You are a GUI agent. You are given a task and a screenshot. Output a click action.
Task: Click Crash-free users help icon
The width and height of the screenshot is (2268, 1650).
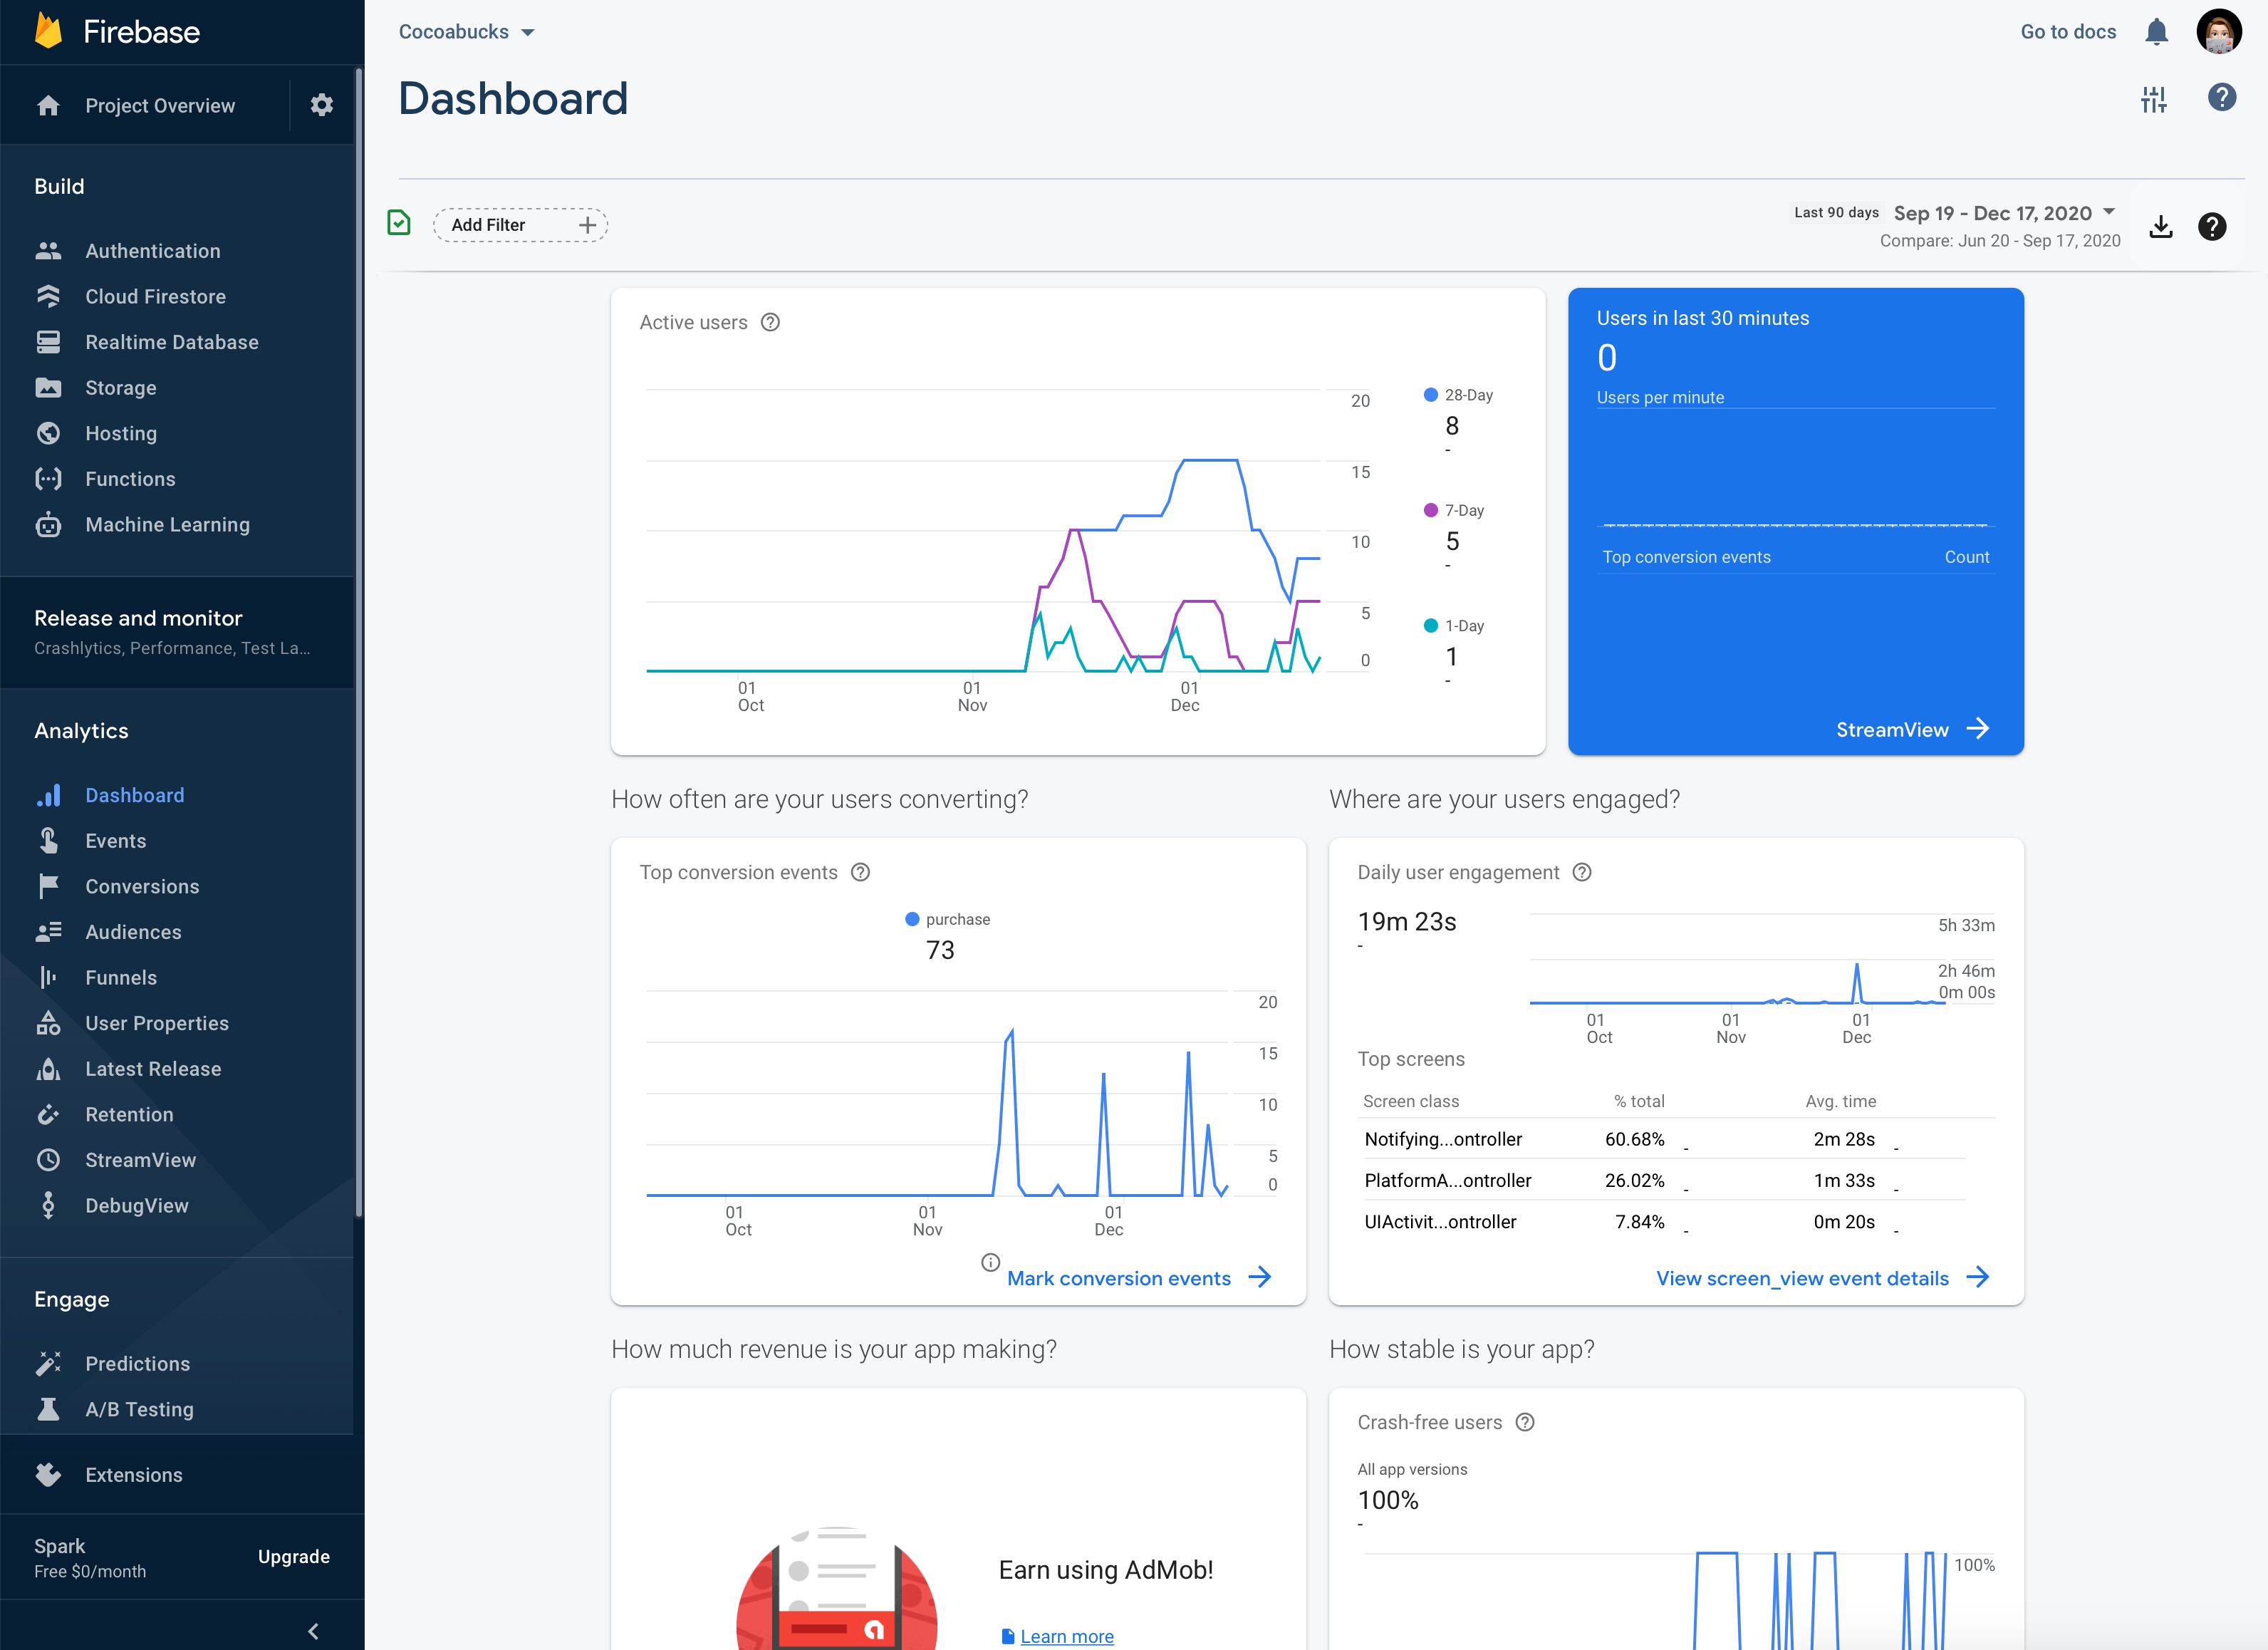[x=1525, y=1422]
